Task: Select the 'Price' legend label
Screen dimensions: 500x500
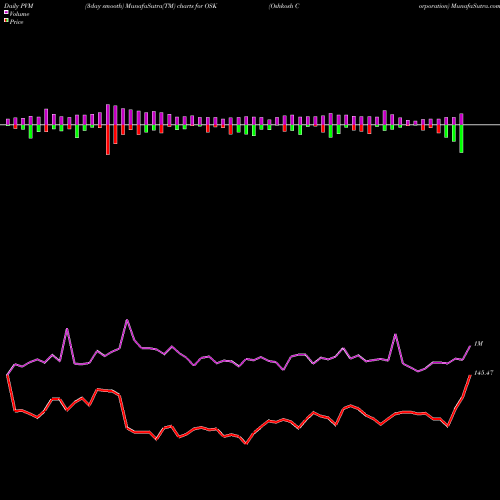Action: 16,22
